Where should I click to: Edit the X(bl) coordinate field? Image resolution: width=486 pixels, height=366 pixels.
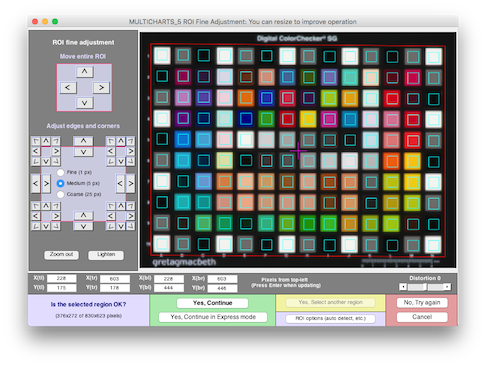click(x=169, y=279)
